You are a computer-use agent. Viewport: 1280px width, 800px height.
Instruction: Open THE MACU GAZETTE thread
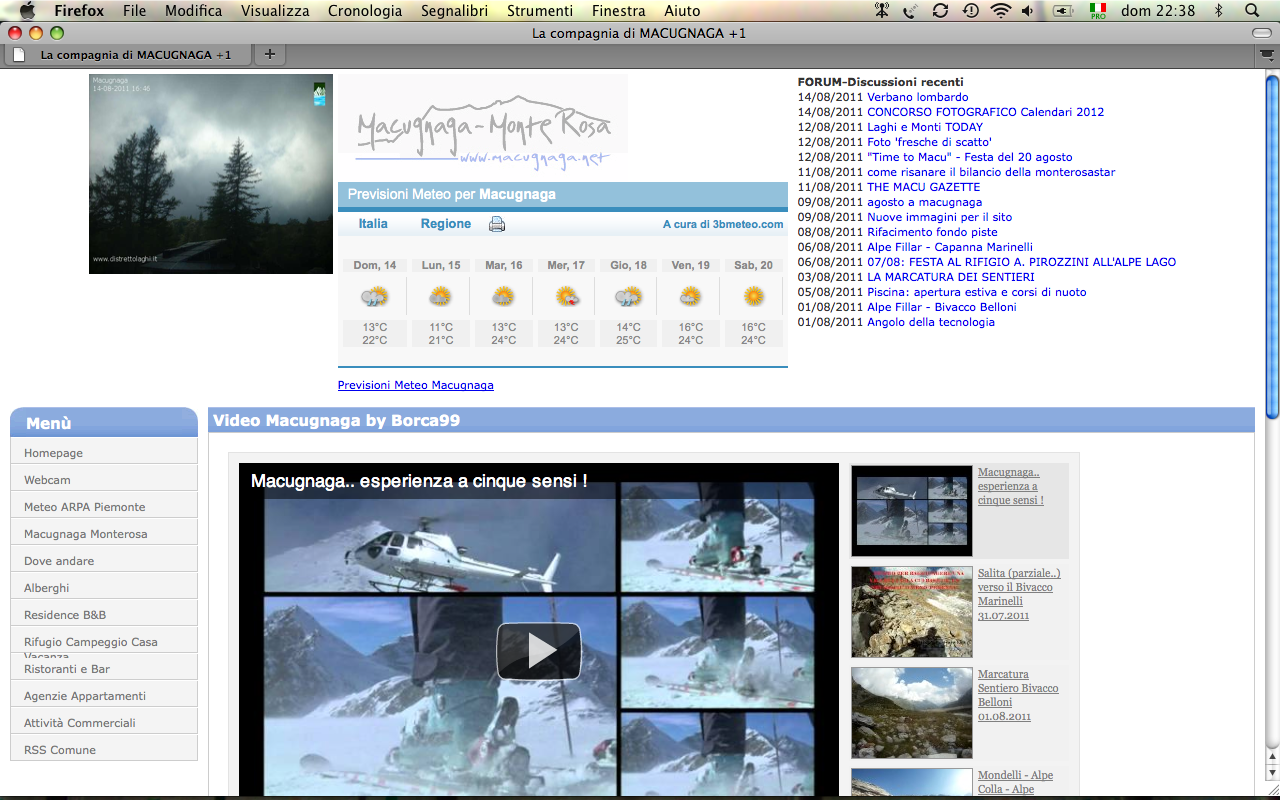pyautogui.click(x=924, y=187)
